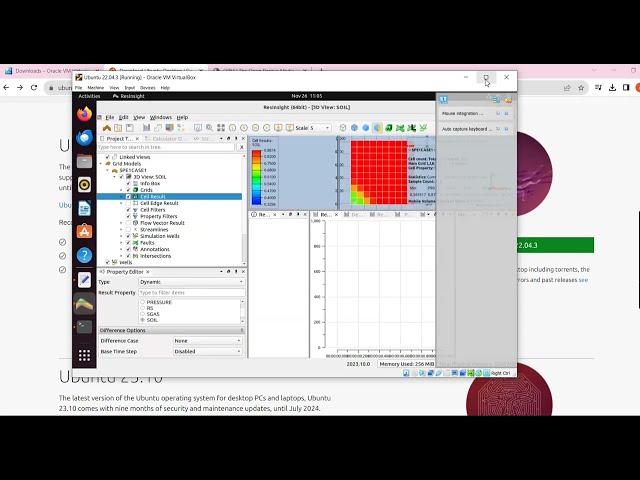Open the Help menu in ResInsight

coord(182,117)
